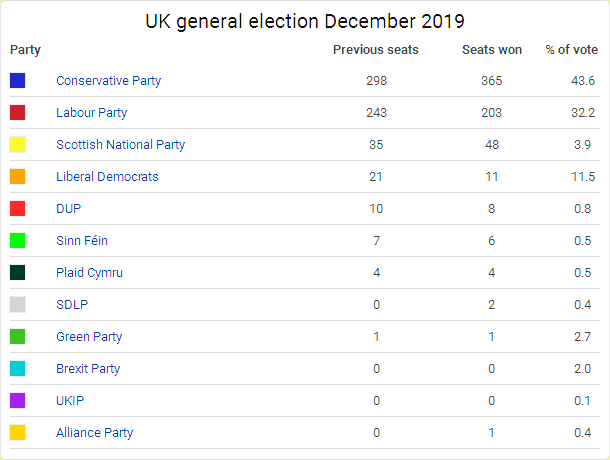610x460 pixels.
Task: Click the Seats won column header
Action: pyautogui.click(x=492, y=50)
